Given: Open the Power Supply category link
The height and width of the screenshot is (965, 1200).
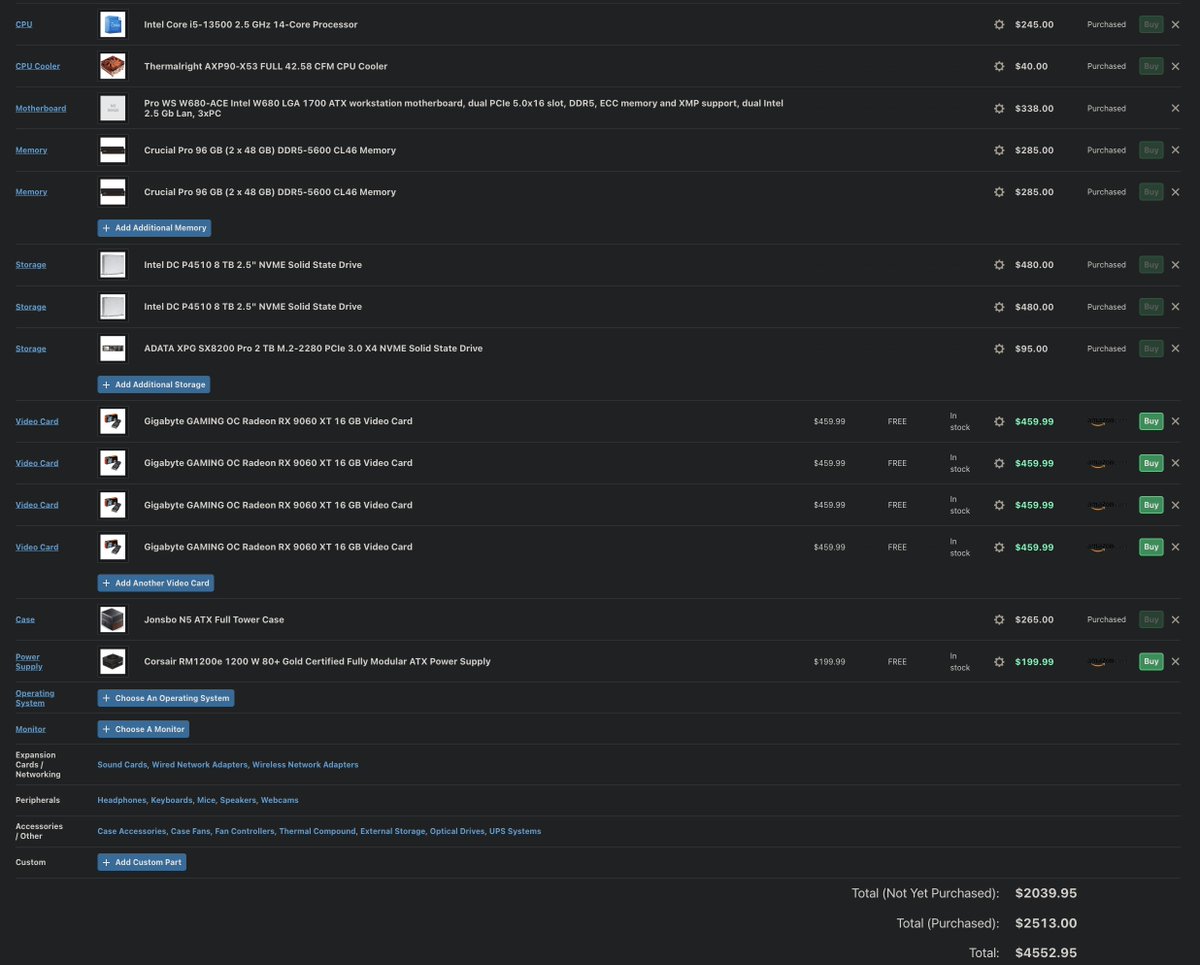Looking at the screenshot, I should 28,662.
